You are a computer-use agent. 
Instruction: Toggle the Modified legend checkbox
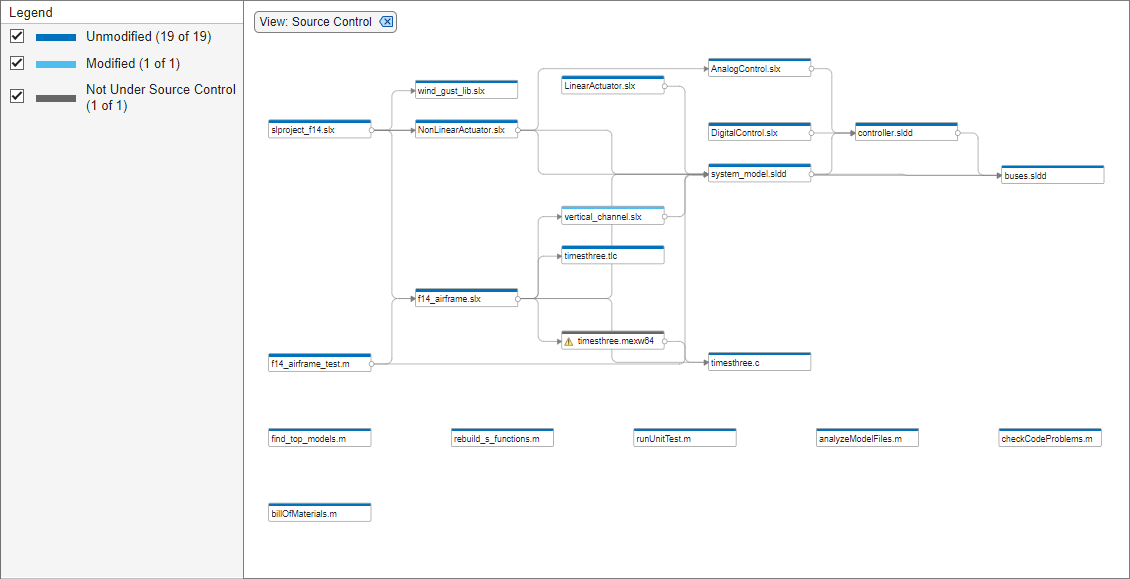click(x=17, y=64)
